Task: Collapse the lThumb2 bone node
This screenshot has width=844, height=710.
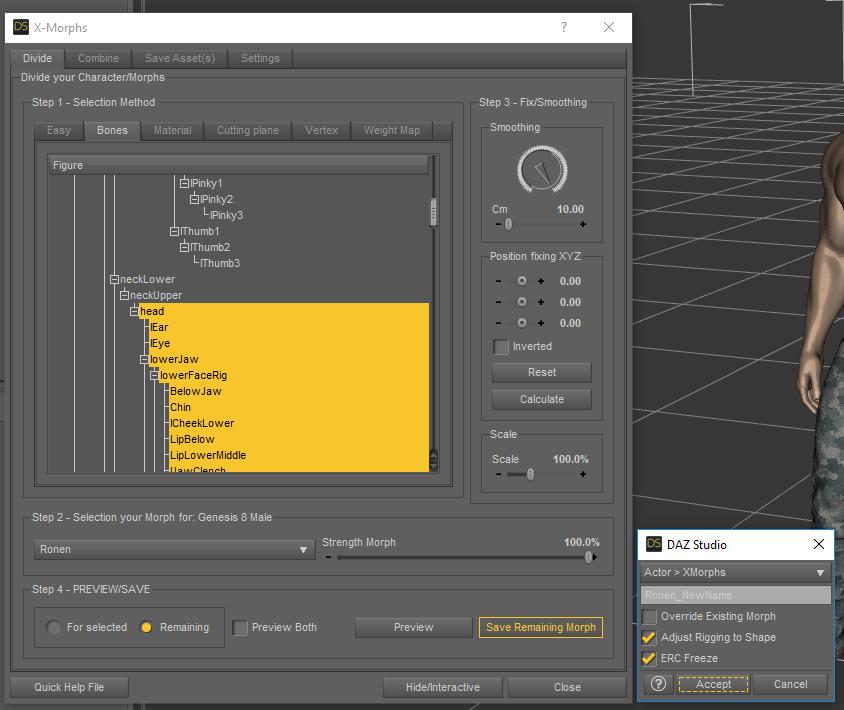Action: (x=184, y=247)
